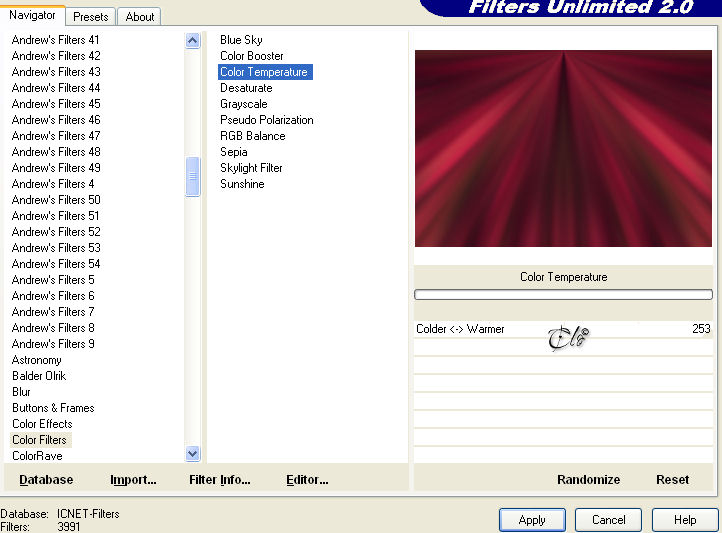Click Randomize filter settings
This screenshot has height=533, width=722.
(x=588, y=480)
